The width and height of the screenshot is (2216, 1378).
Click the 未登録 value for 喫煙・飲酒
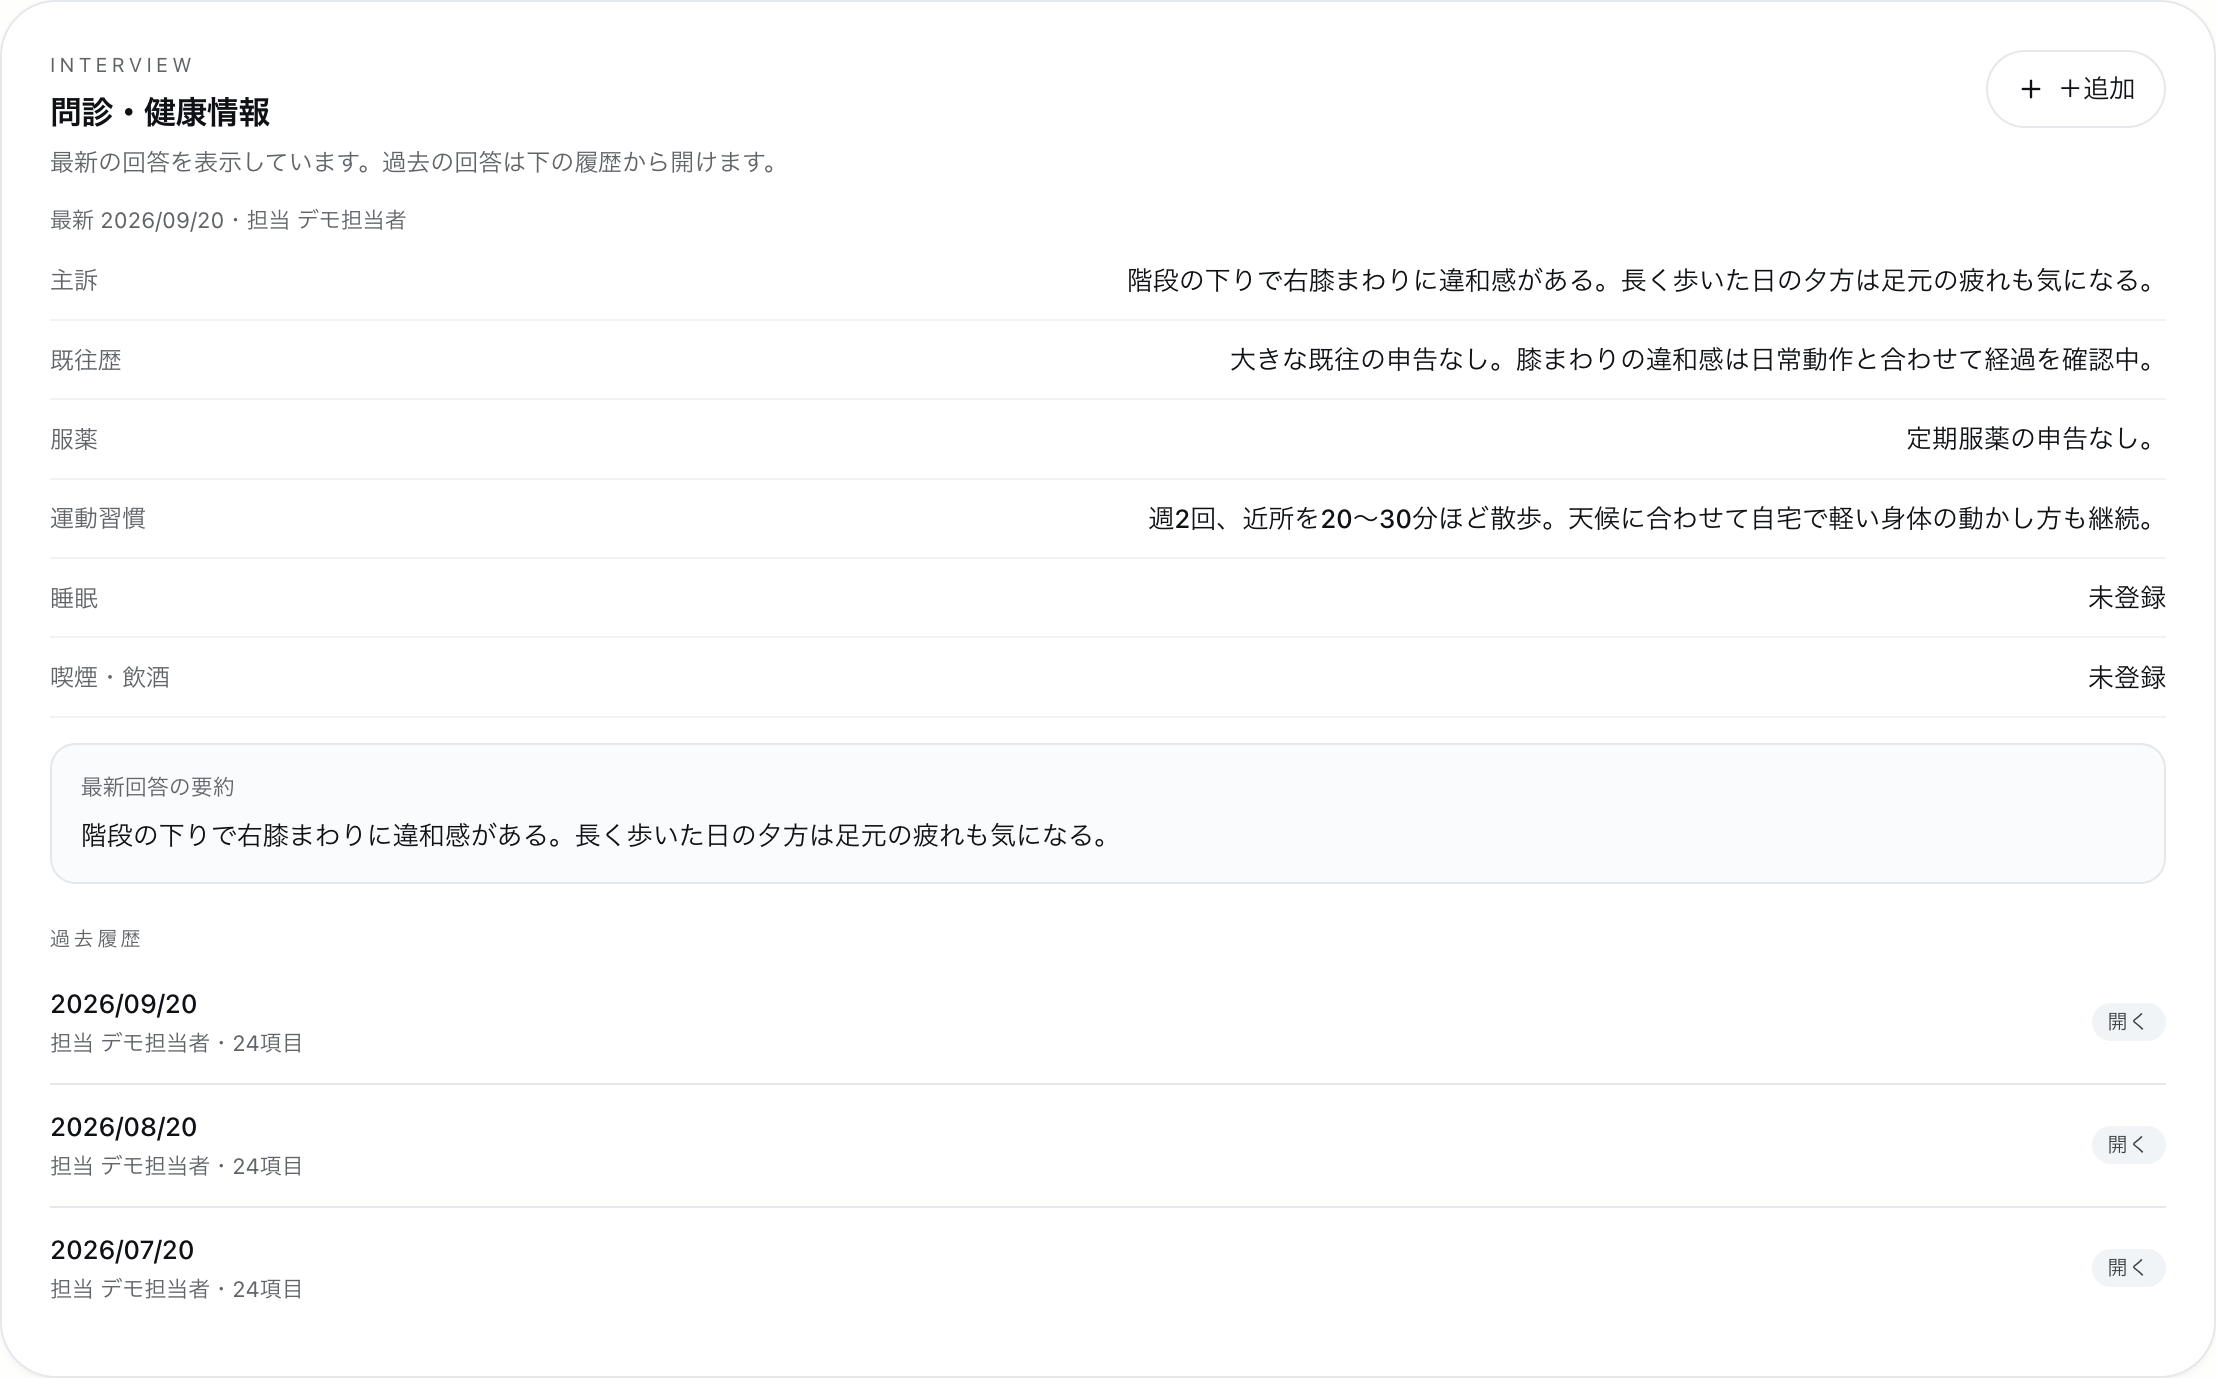[x=2126, y=677]
